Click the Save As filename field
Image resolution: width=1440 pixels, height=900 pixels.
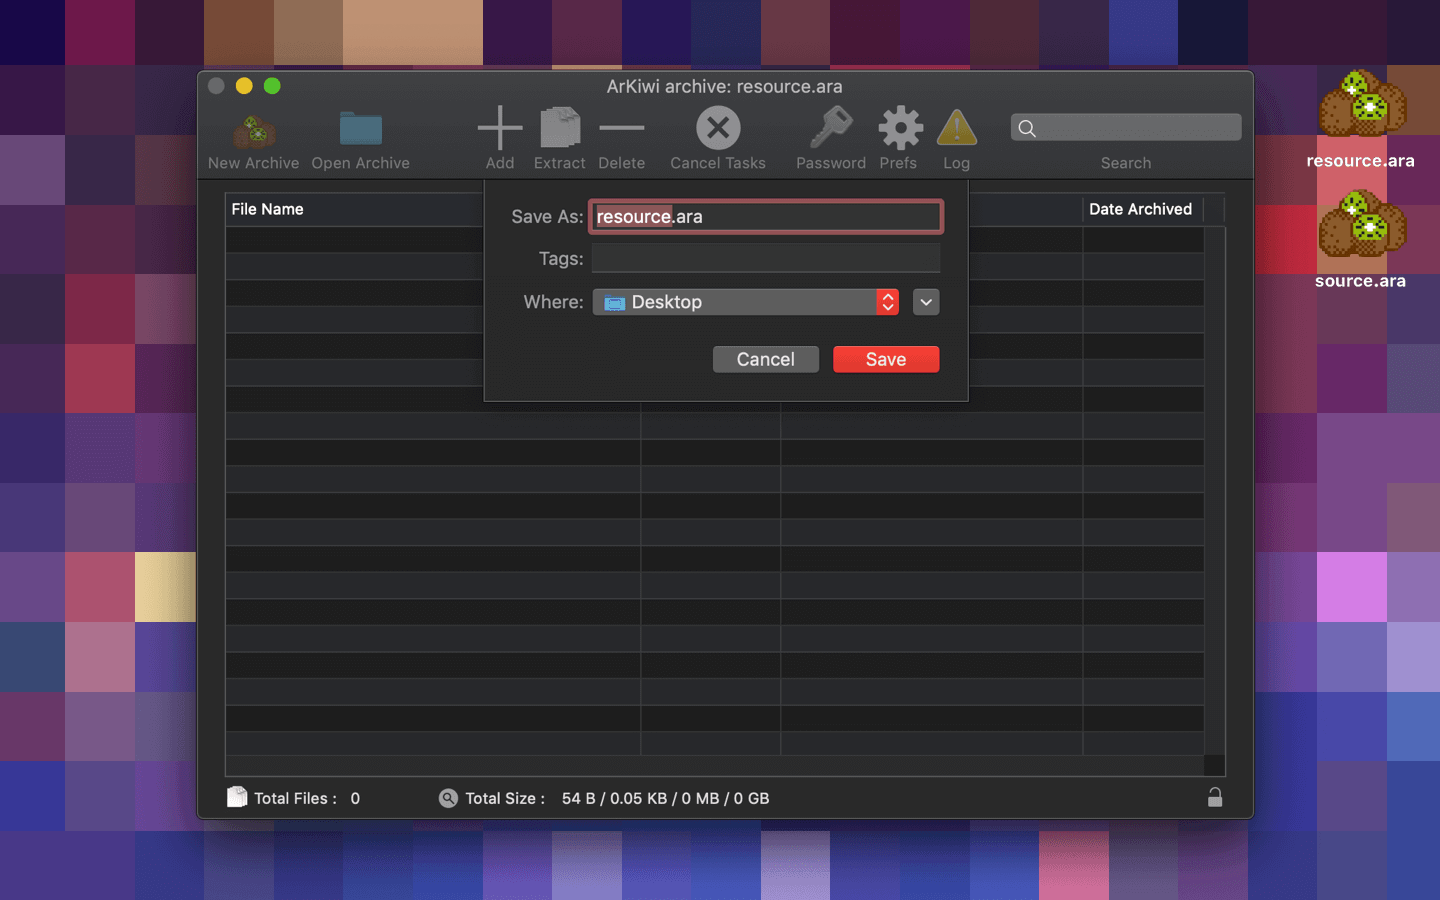click(x=765, y=217)
